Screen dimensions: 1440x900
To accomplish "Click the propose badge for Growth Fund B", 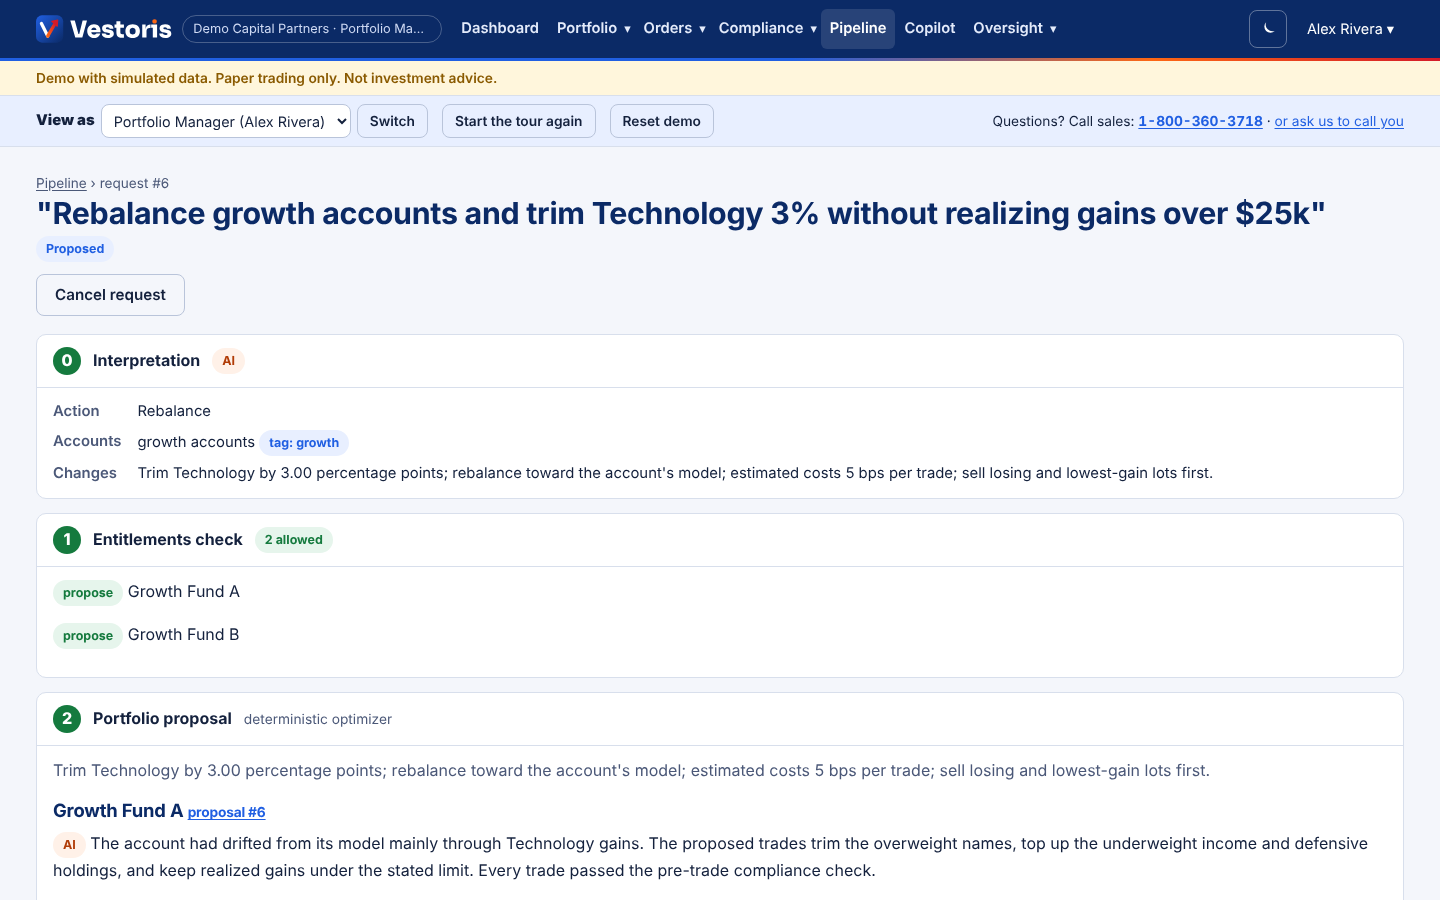I will (88, 636).
